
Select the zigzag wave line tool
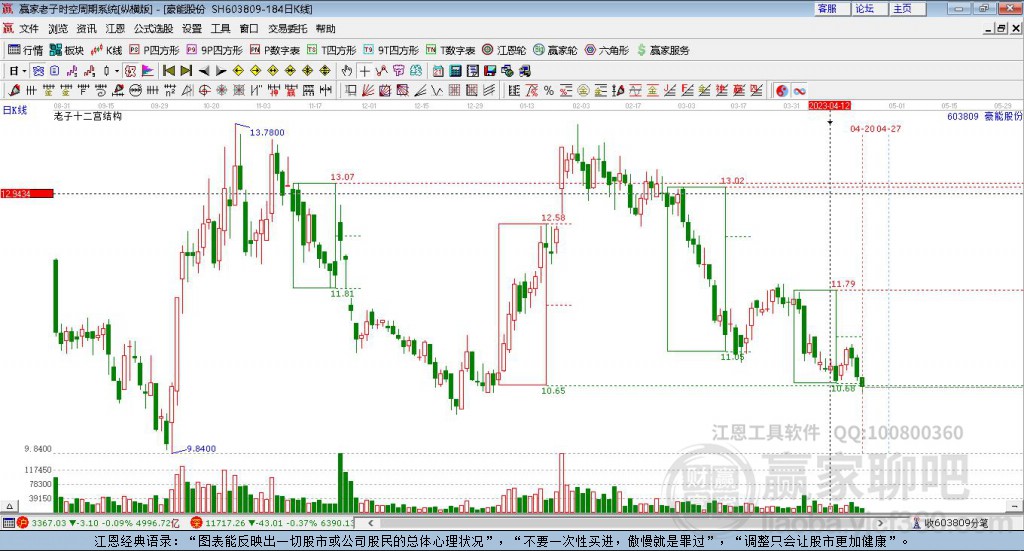coord(437,91)
